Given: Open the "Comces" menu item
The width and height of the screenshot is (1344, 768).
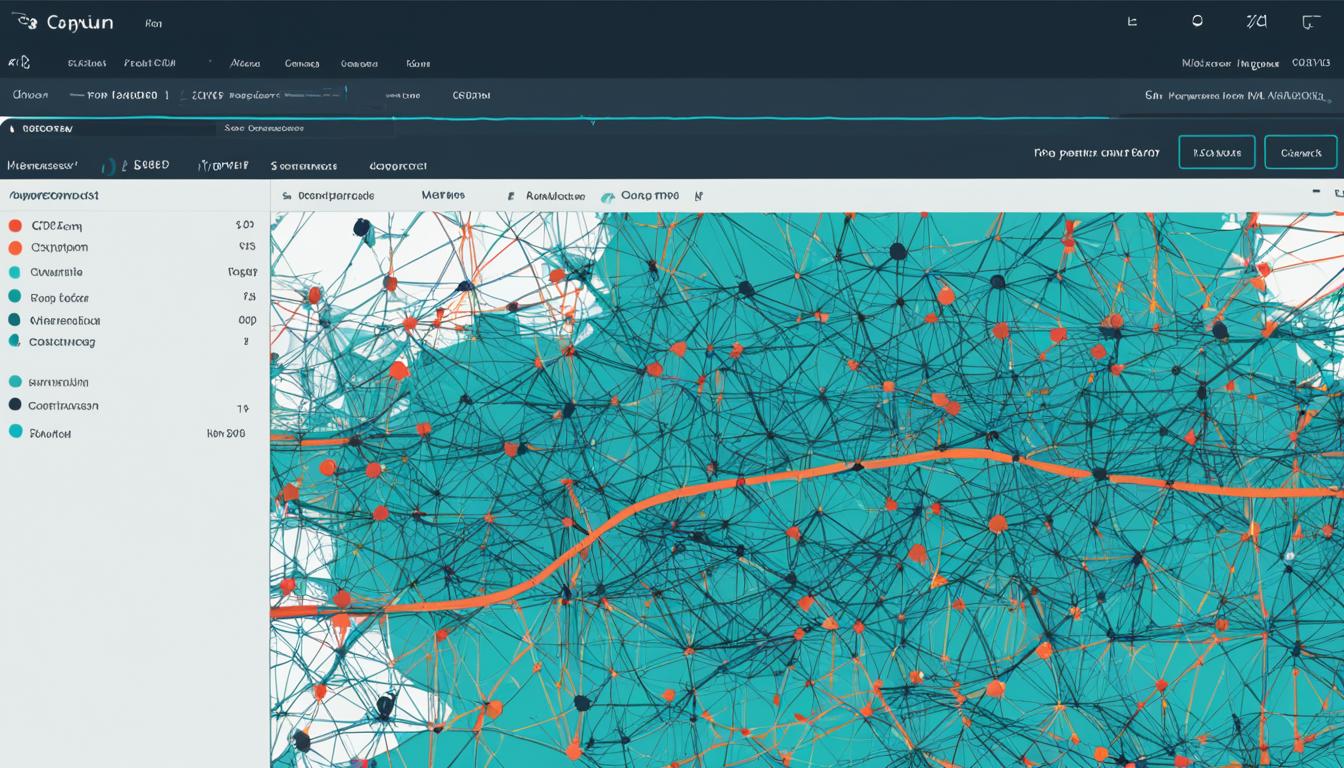Looking at the screenshot, I should (301, 63).
